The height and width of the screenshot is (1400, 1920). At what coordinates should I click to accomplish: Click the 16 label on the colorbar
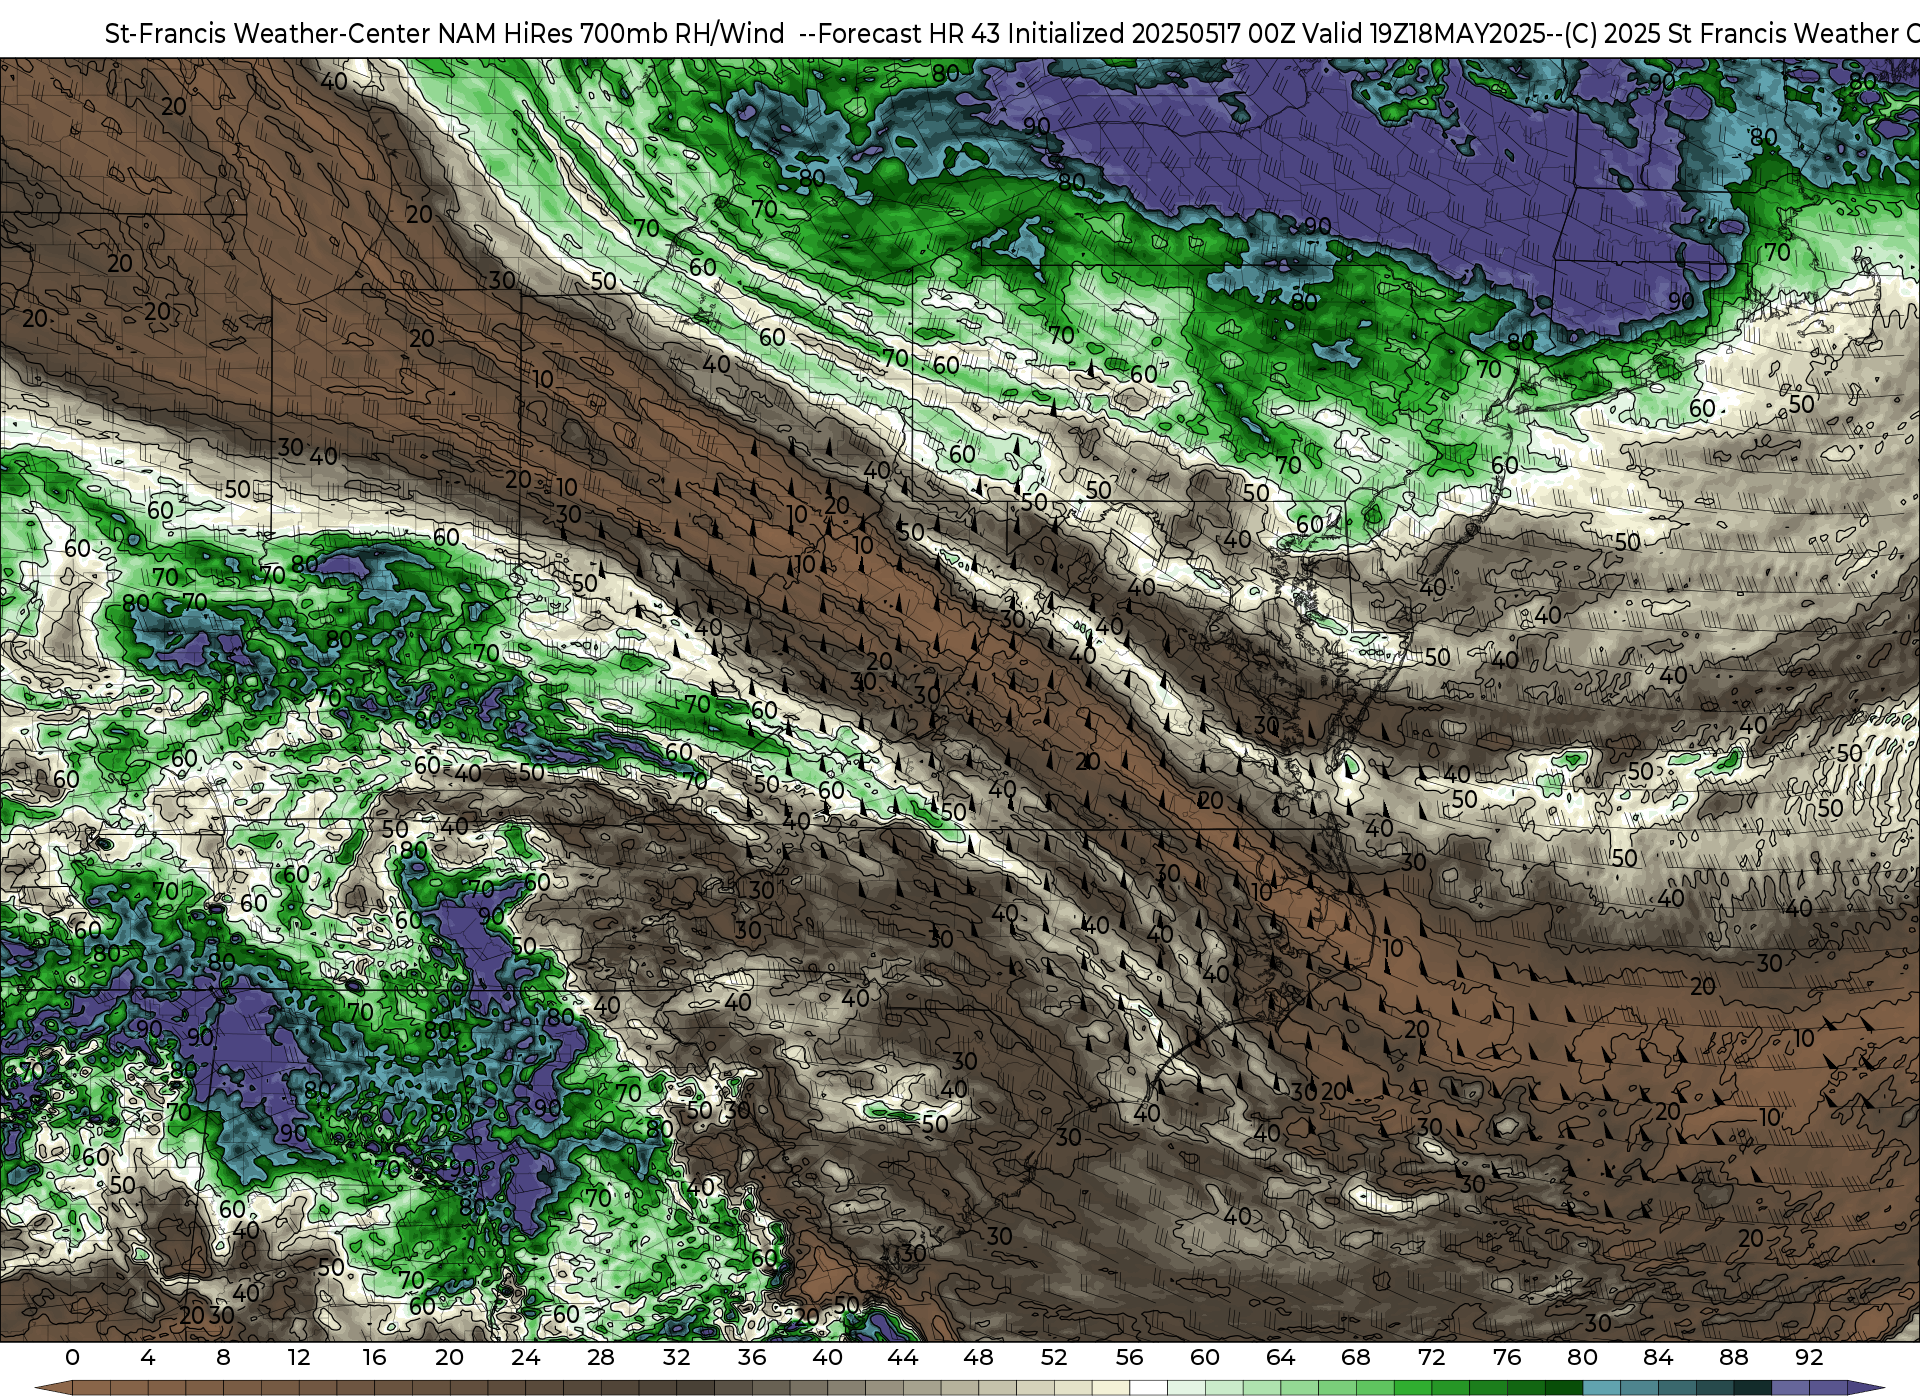coord(374,1357)
